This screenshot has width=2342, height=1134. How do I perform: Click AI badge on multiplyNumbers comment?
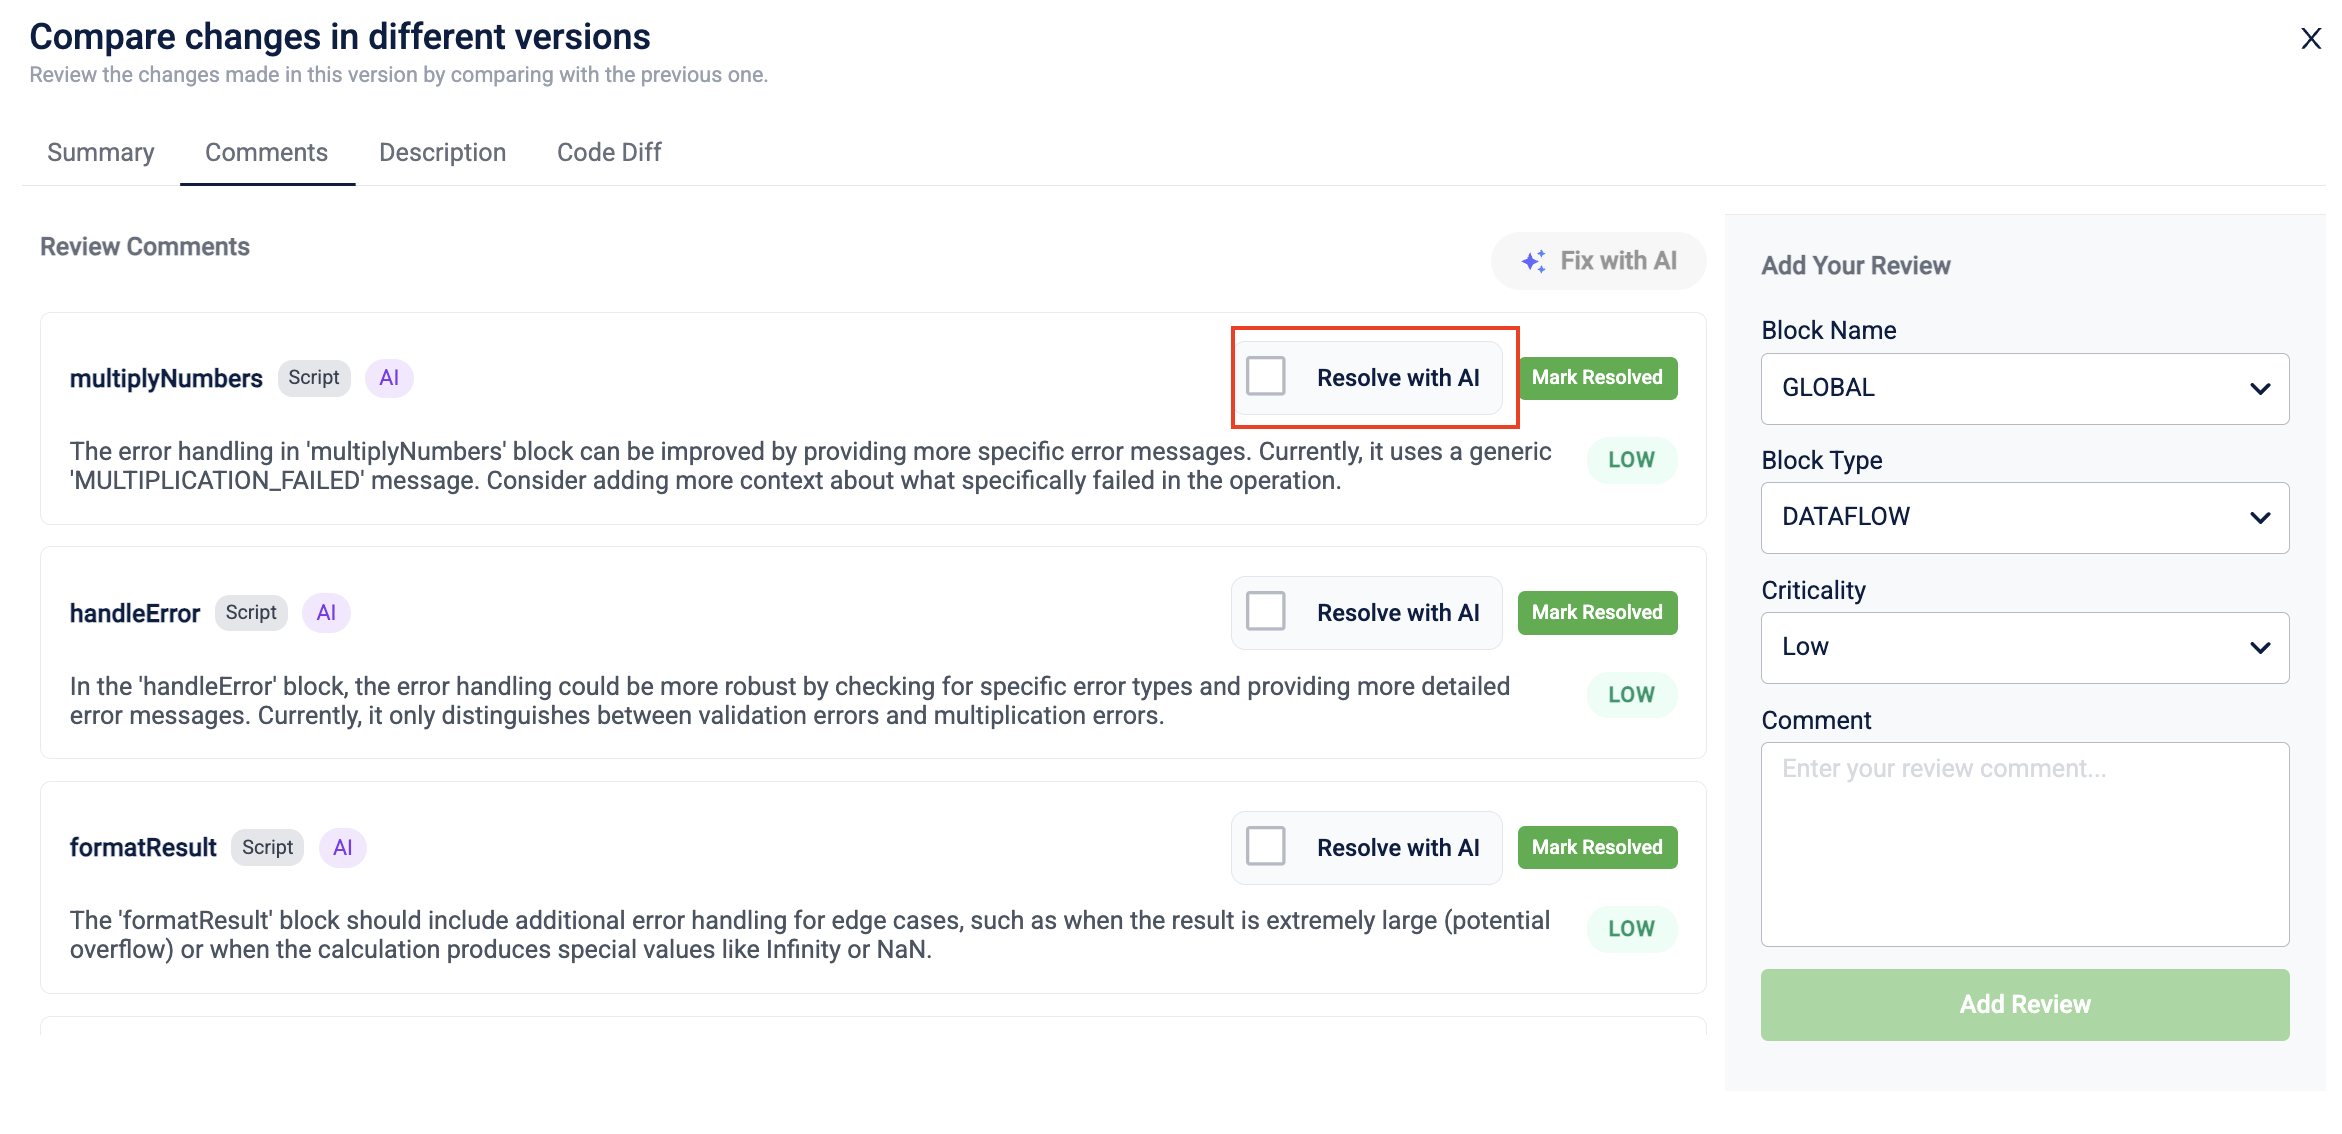[x=389, y=378]
